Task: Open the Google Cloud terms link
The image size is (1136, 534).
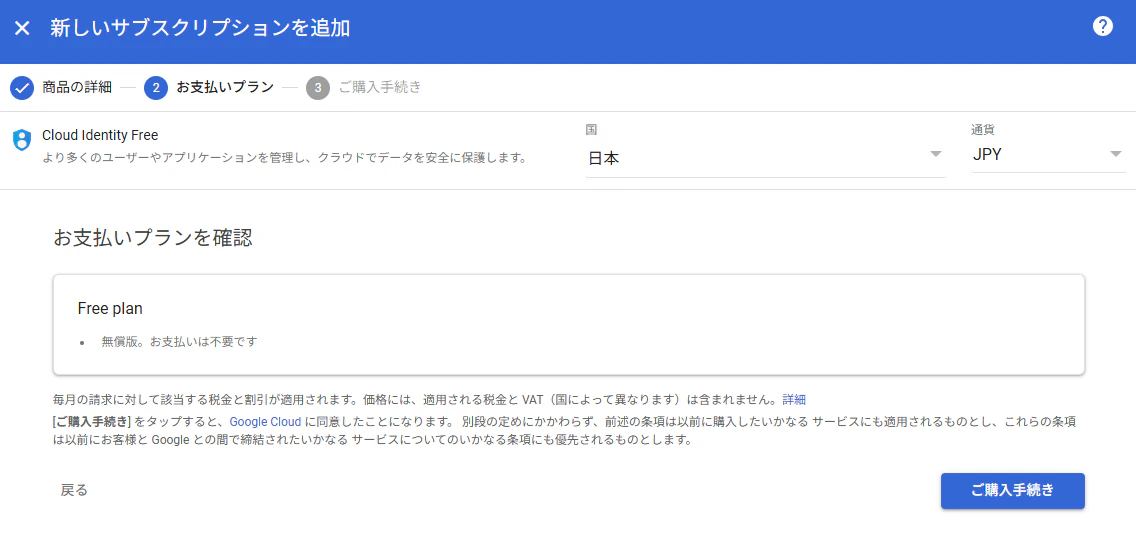Action: [x=265, y=421]
